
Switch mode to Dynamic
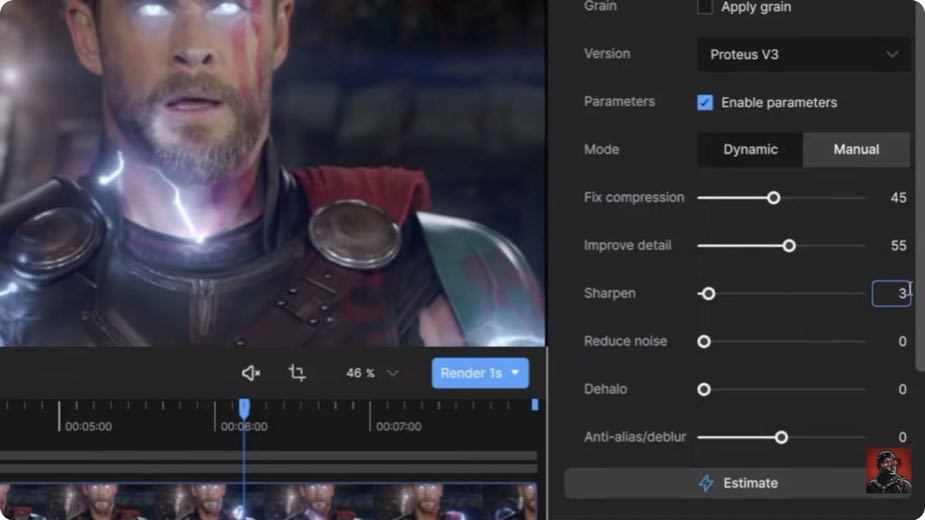click(x=750, y=149)
